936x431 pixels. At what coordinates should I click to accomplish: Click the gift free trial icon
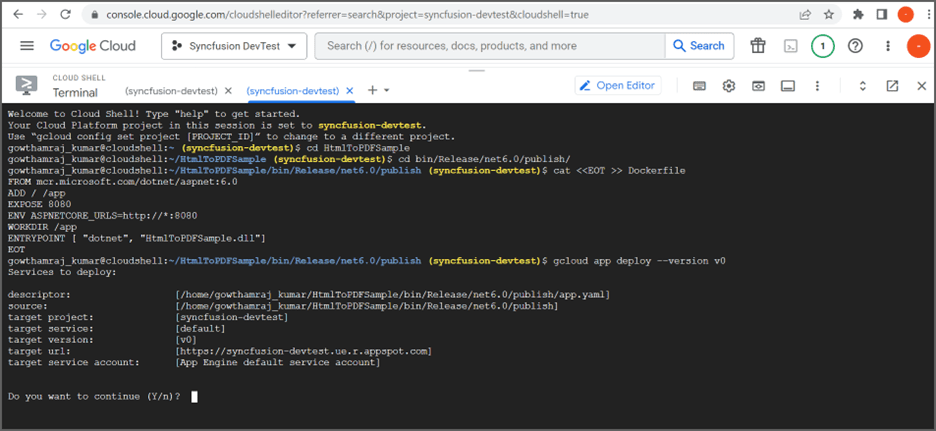click(x=758, y=46)
